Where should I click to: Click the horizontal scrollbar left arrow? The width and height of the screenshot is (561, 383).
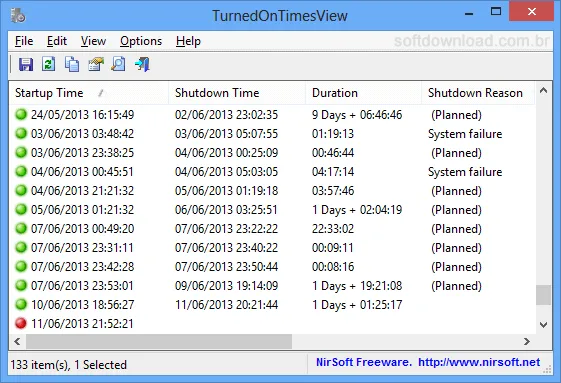click(x=17, y=341)
